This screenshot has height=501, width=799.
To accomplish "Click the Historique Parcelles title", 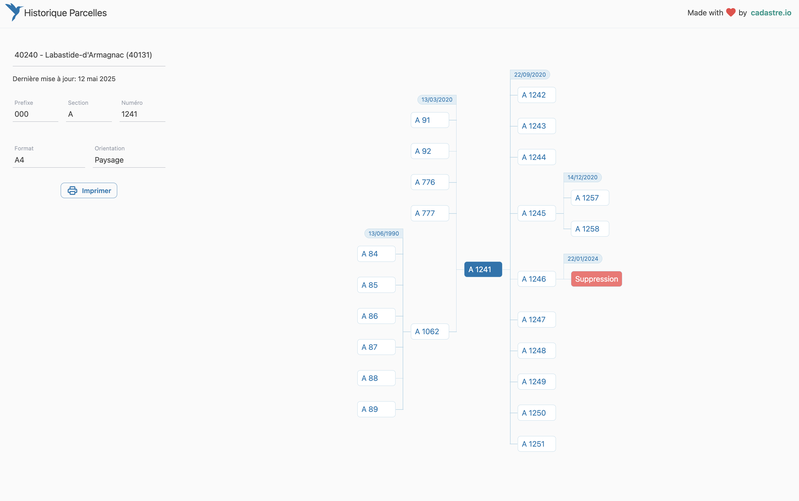I will click(x=65, y=13).
